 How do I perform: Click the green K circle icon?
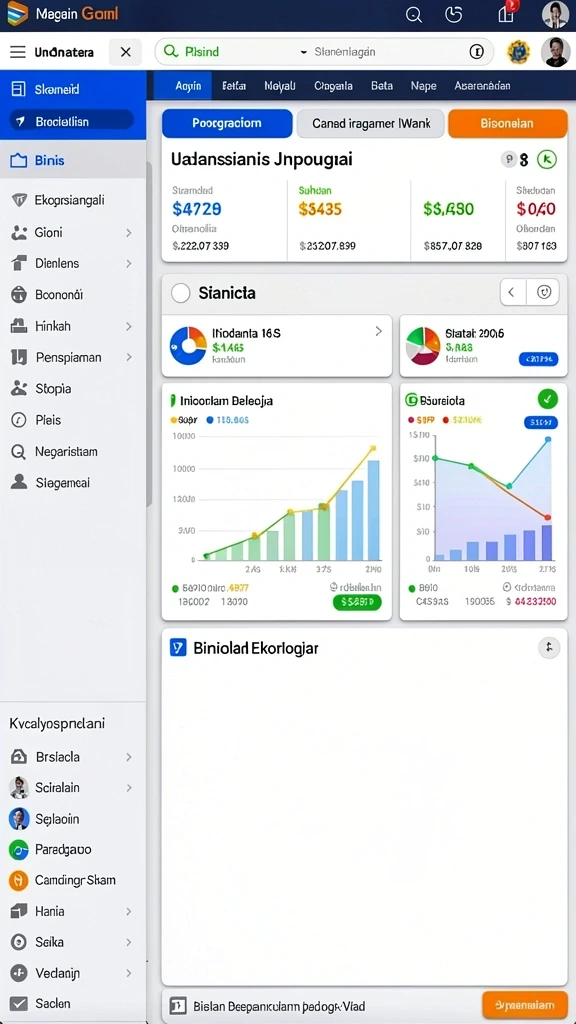[x=547, y=159]
